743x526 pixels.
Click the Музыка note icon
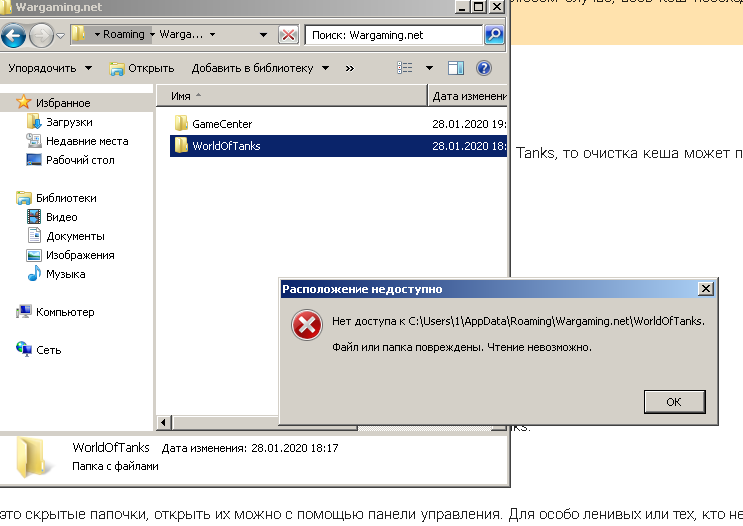pos(34,273)
